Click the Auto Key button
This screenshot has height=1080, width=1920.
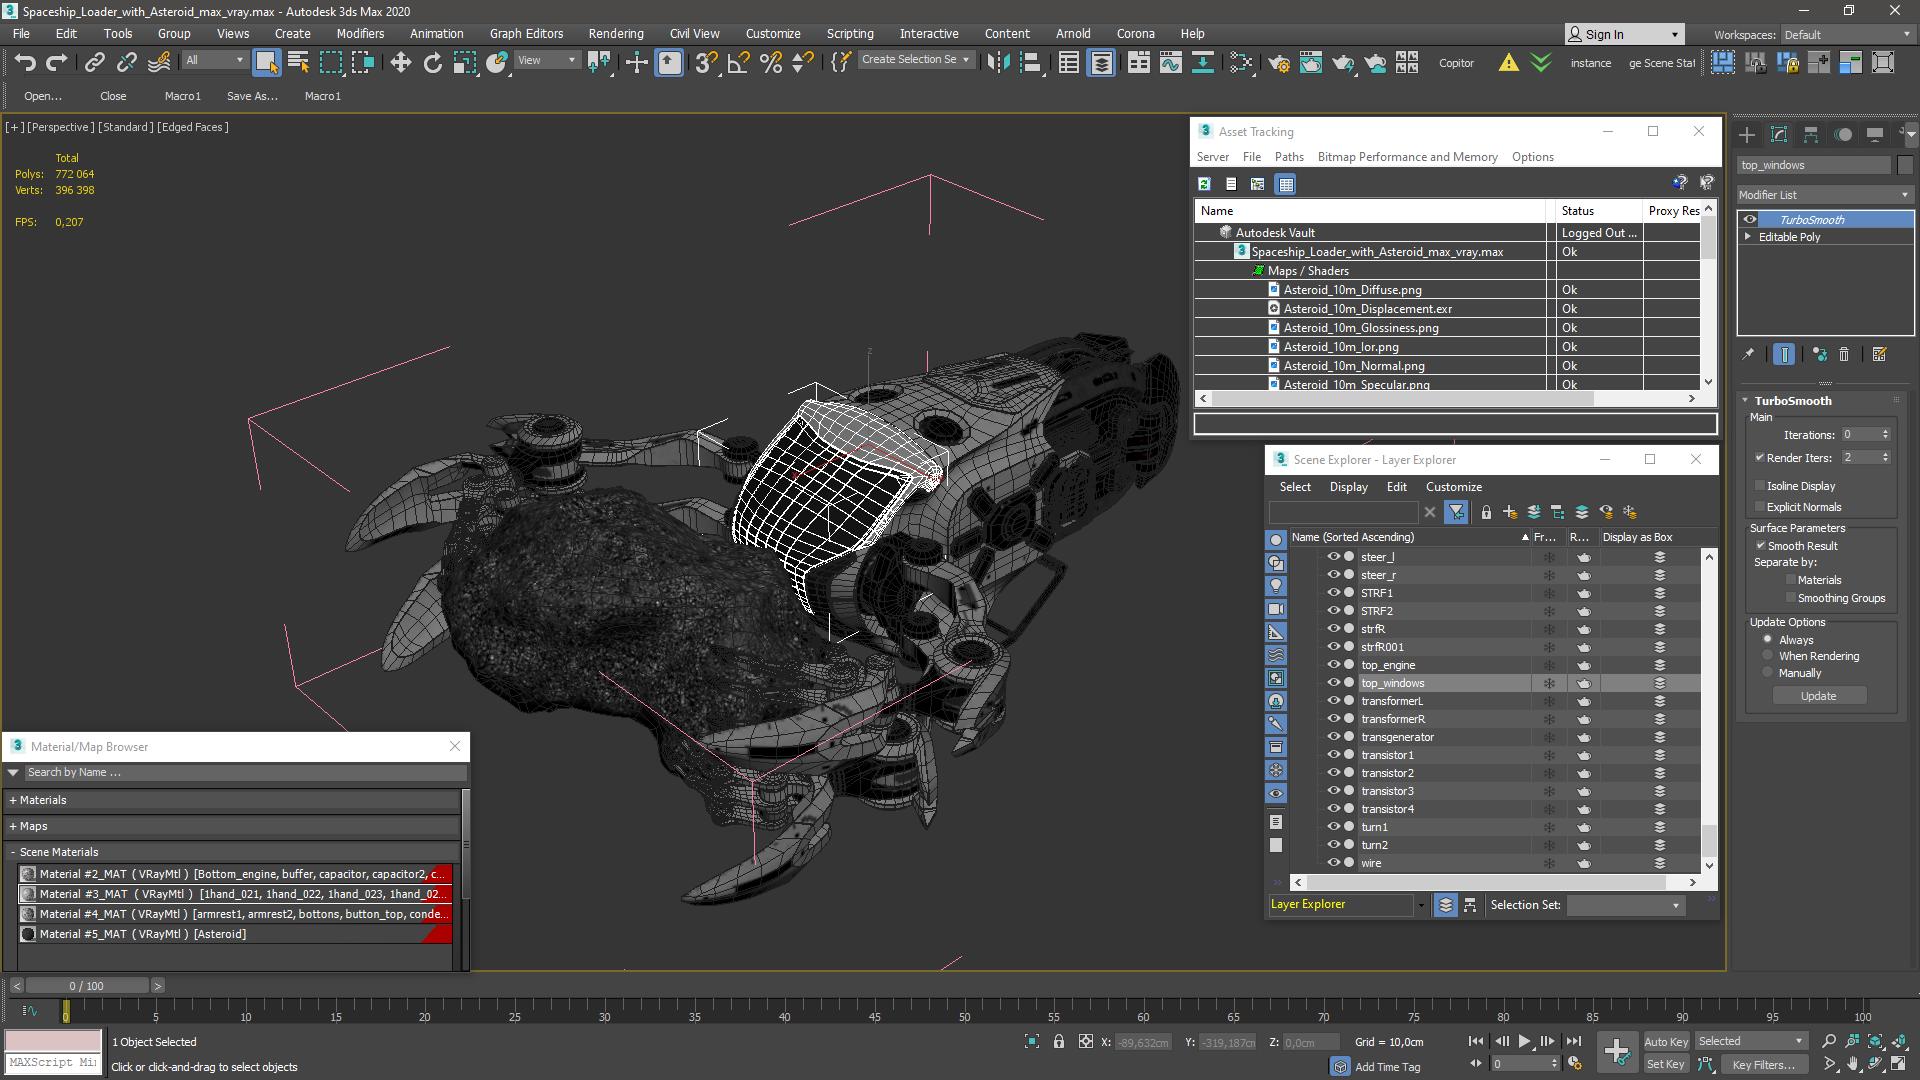pos(1665,1041)
